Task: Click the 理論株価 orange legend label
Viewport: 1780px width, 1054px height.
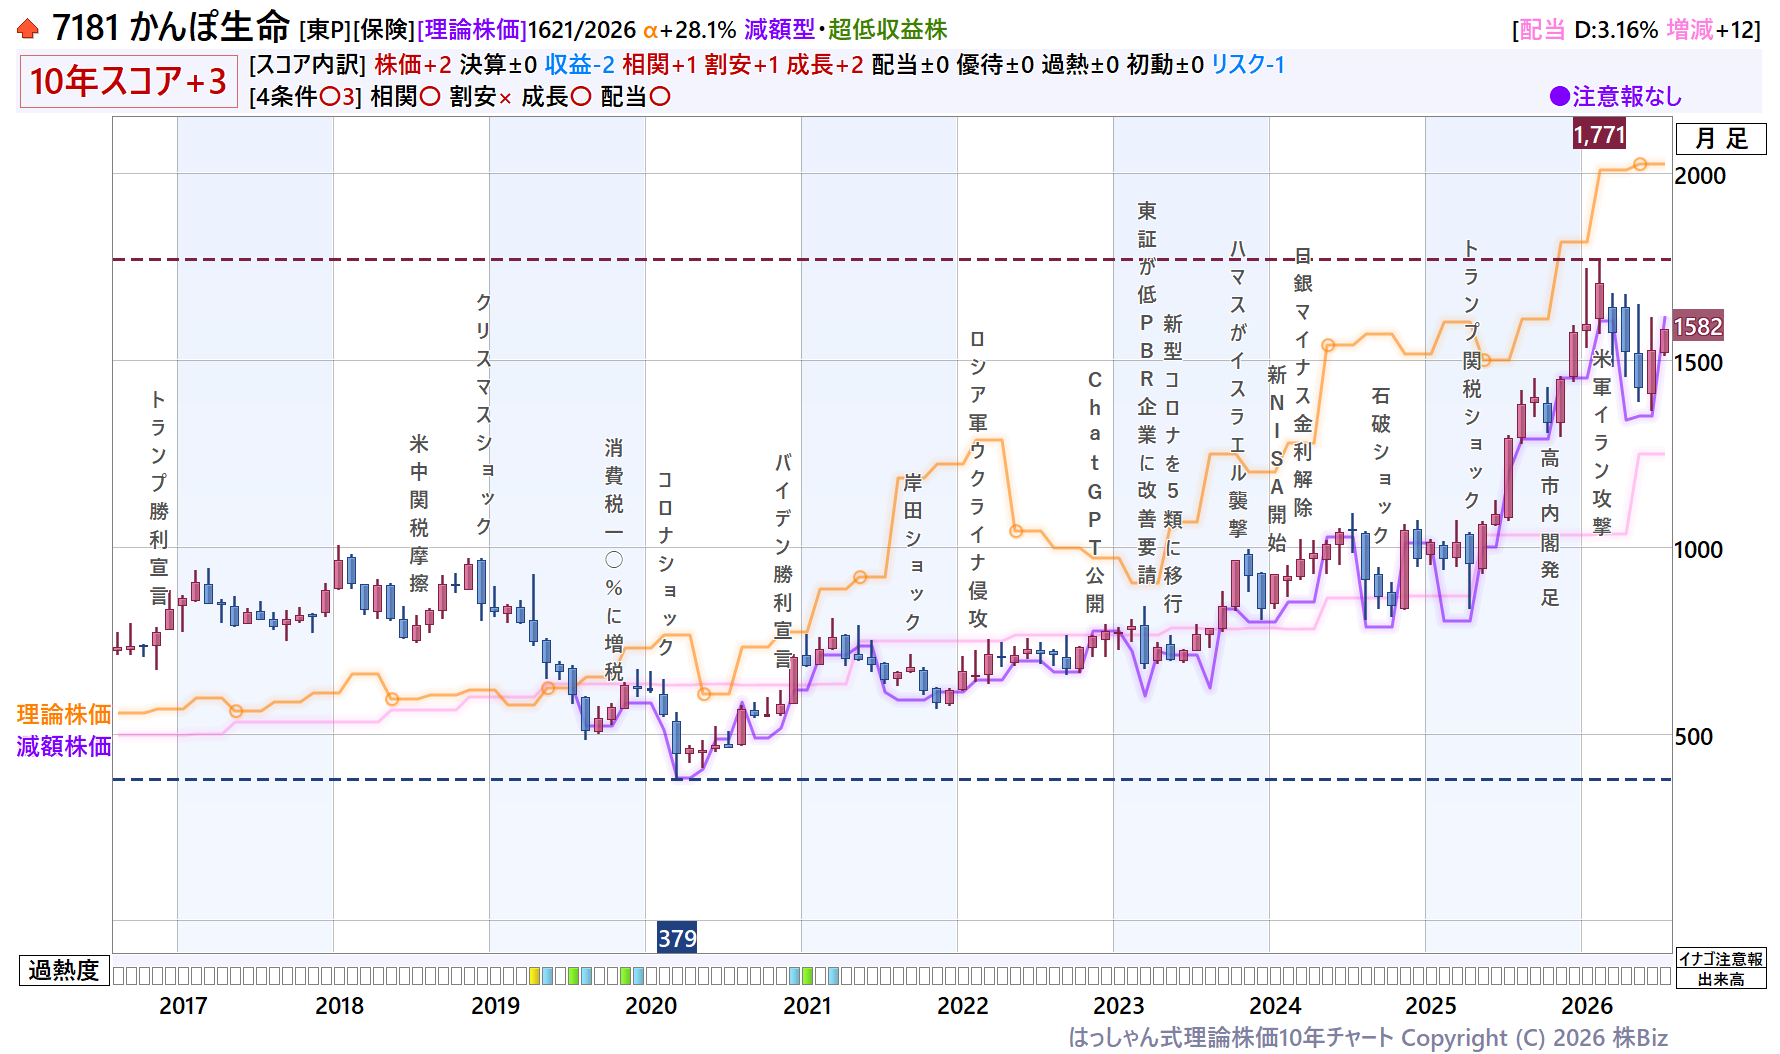Action: (64, 714)
